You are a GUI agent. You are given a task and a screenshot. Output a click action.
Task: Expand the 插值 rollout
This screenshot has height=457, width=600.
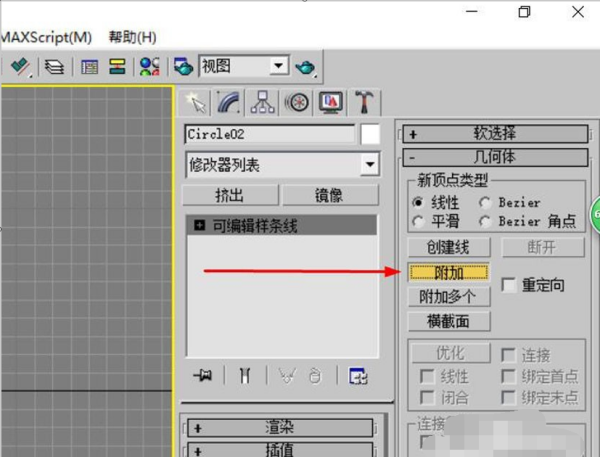click(280, 450)
